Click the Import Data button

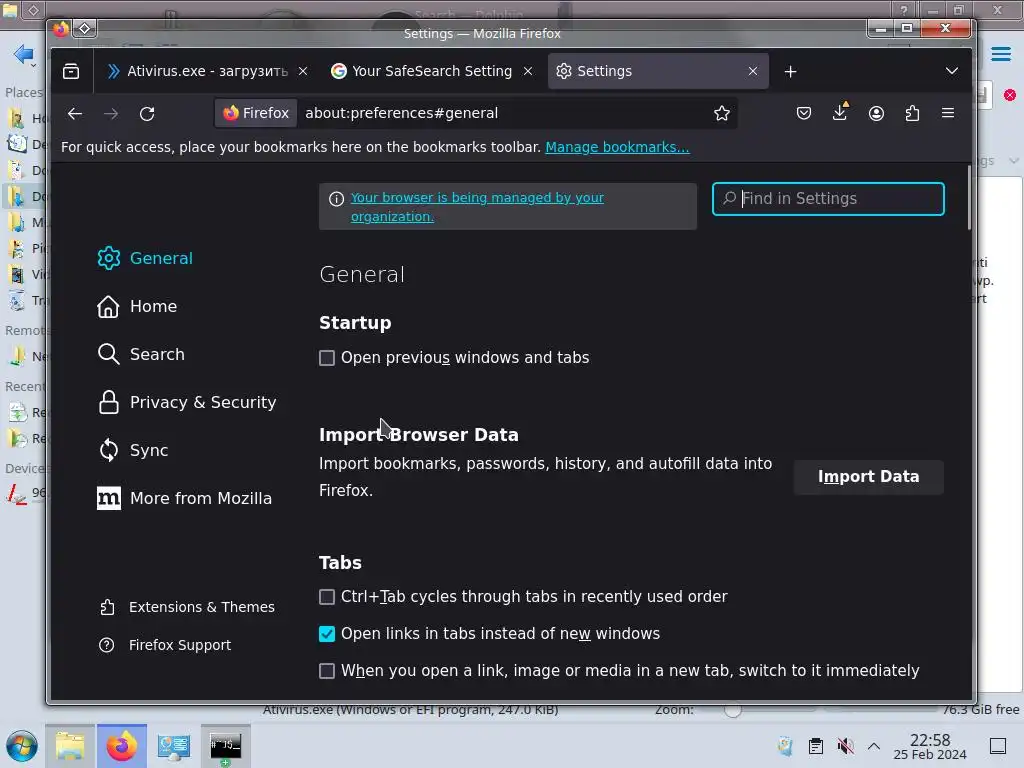[869, 477]
